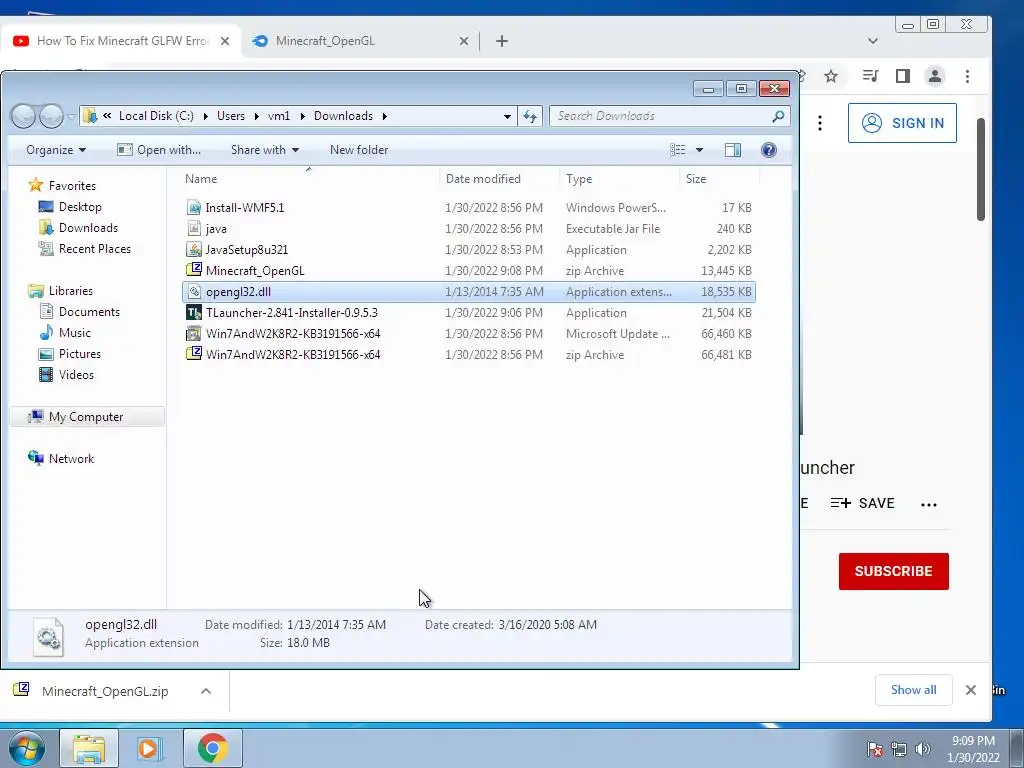Select the java jar file icon
Screen dimensions: 1024x768
tap(193, 229)
